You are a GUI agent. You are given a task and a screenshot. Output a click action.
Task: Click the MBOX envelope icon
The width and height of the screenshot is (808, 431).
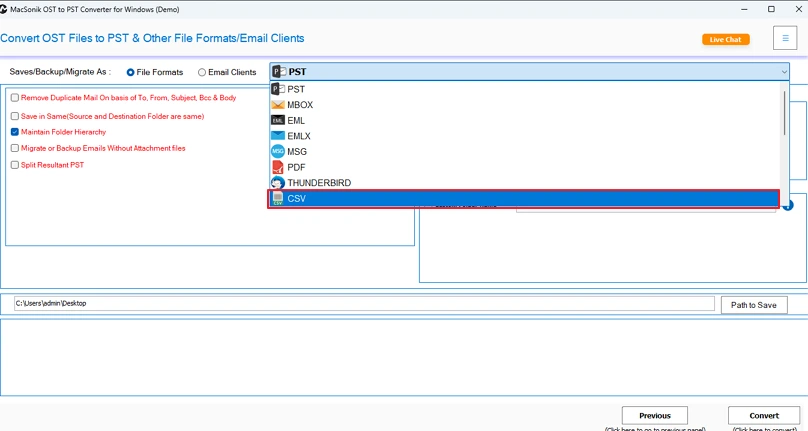click(x=278, y=105)
